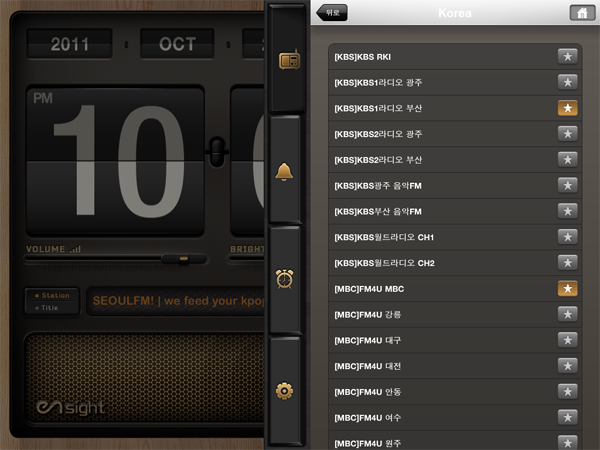This screenshot has height=450, width=600.
Task: Select station [MBC]FM4U 대전
Action: point(455,366)
